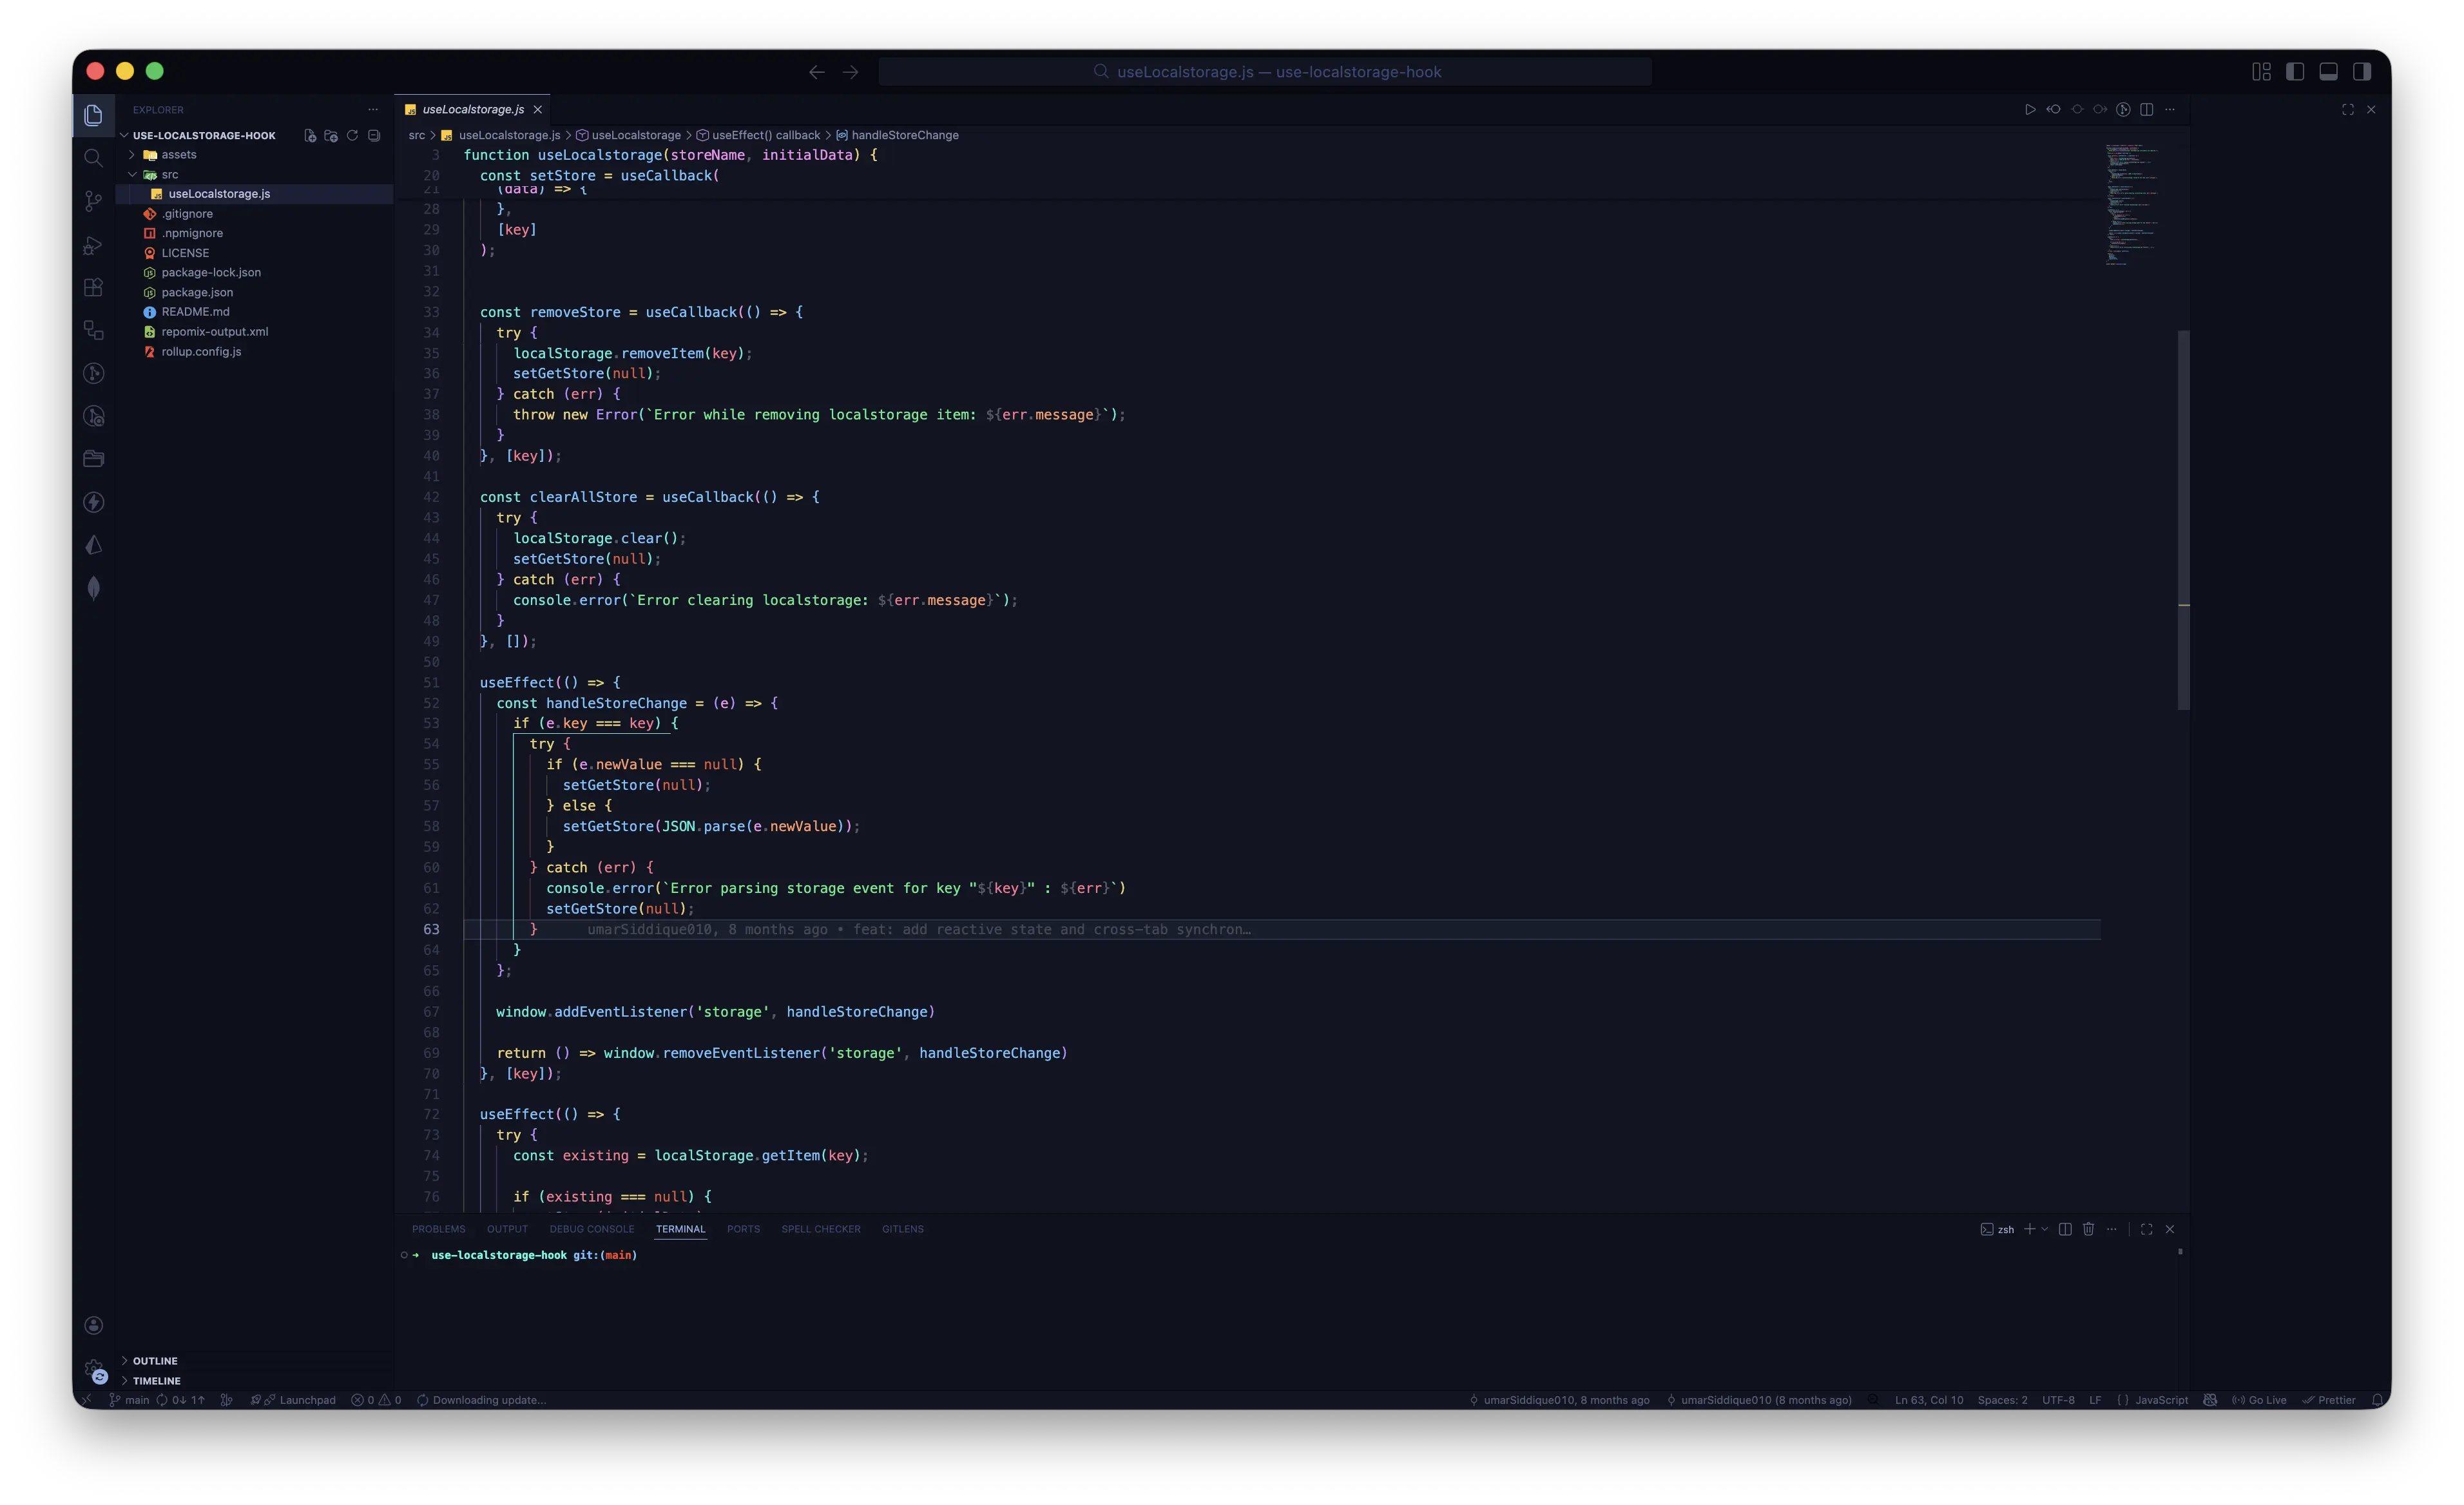Expand the TIMELINE section

point(156,1381)
